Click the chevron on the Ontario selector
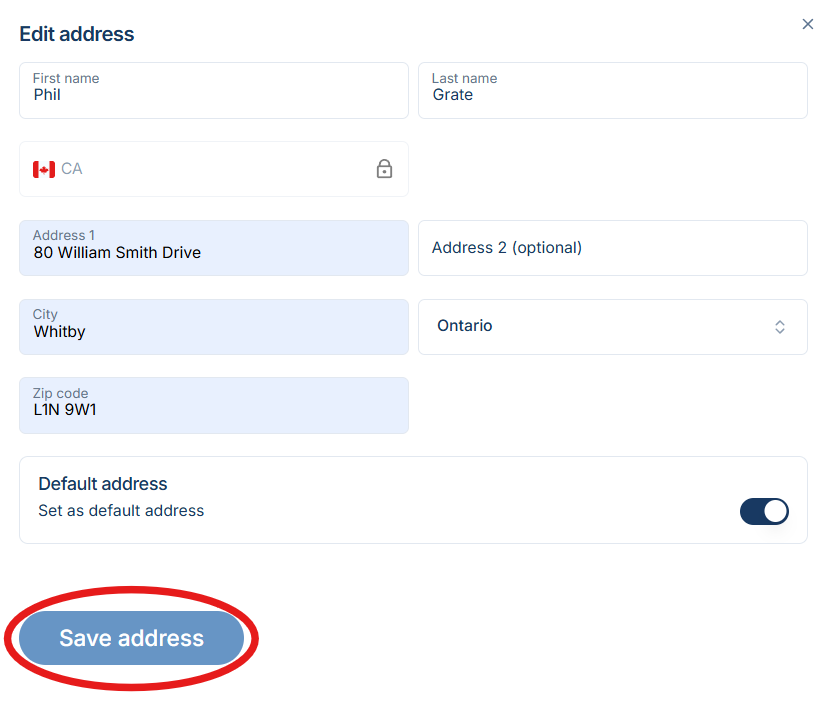Screen dimensions: 832x721 pos(779,326)
